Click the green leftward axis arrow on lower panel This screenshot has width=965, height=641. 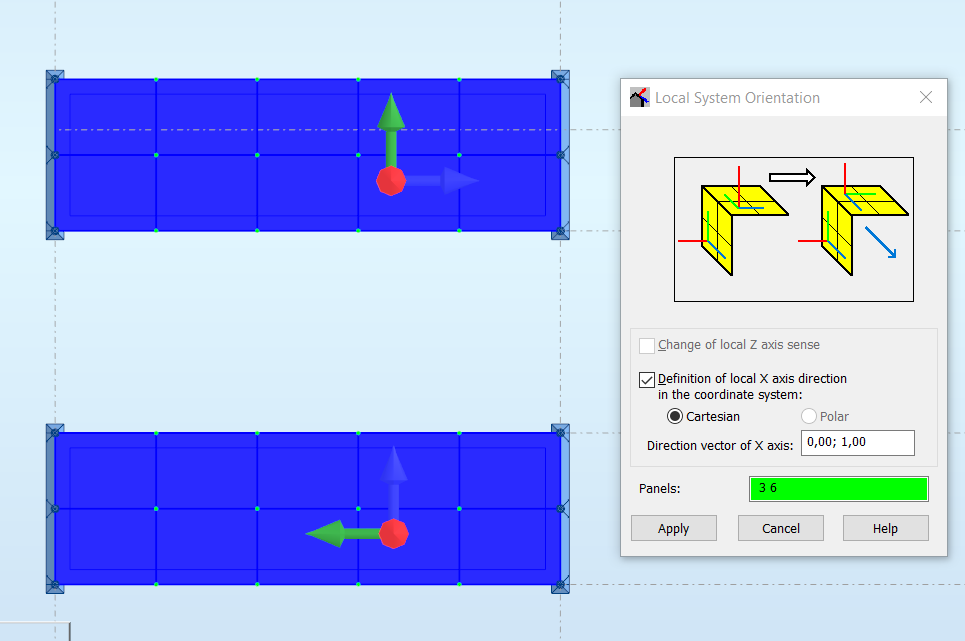[x=342, y=533]
